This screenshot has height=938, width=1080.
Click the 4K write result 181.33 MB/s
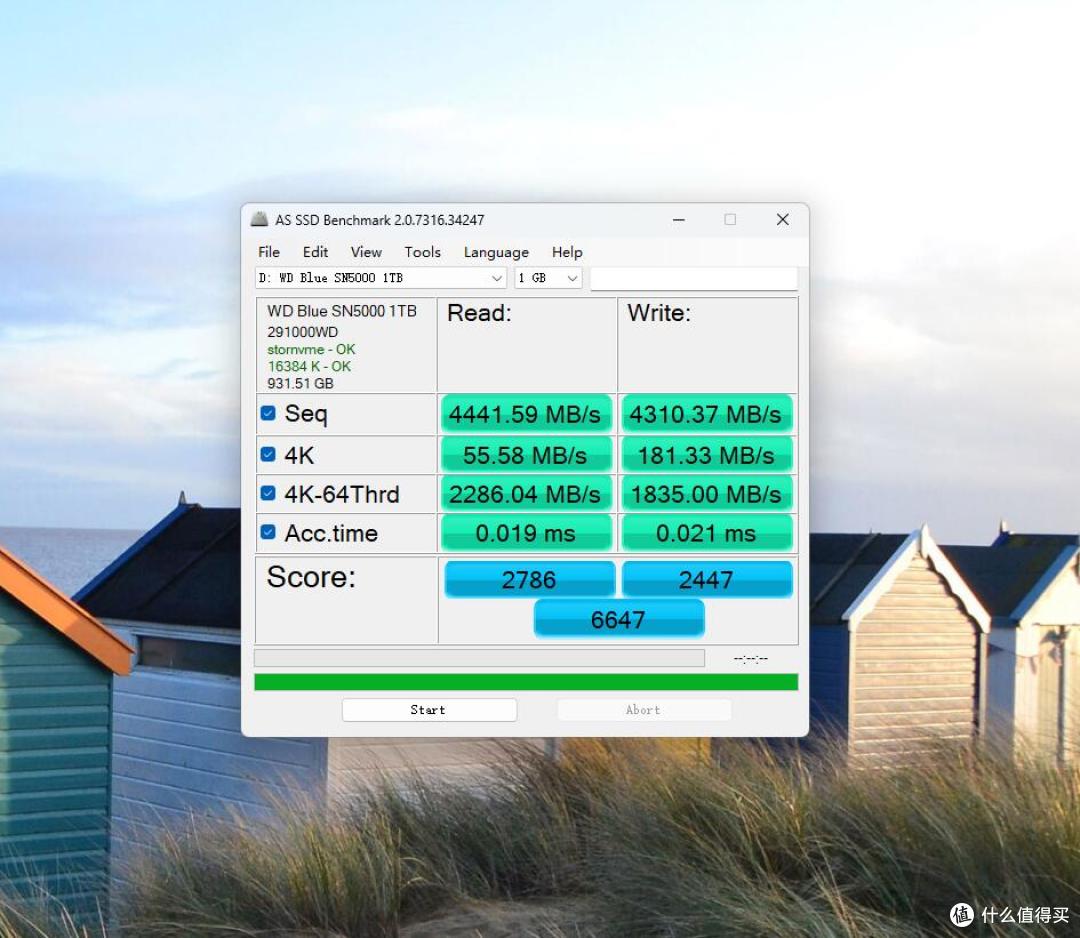coord(706,455)
